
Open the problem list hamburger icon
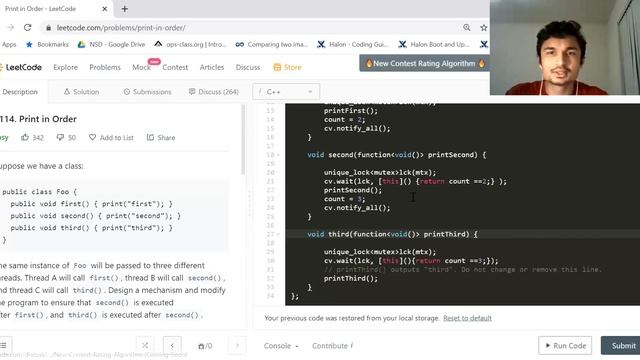(4, 346)
